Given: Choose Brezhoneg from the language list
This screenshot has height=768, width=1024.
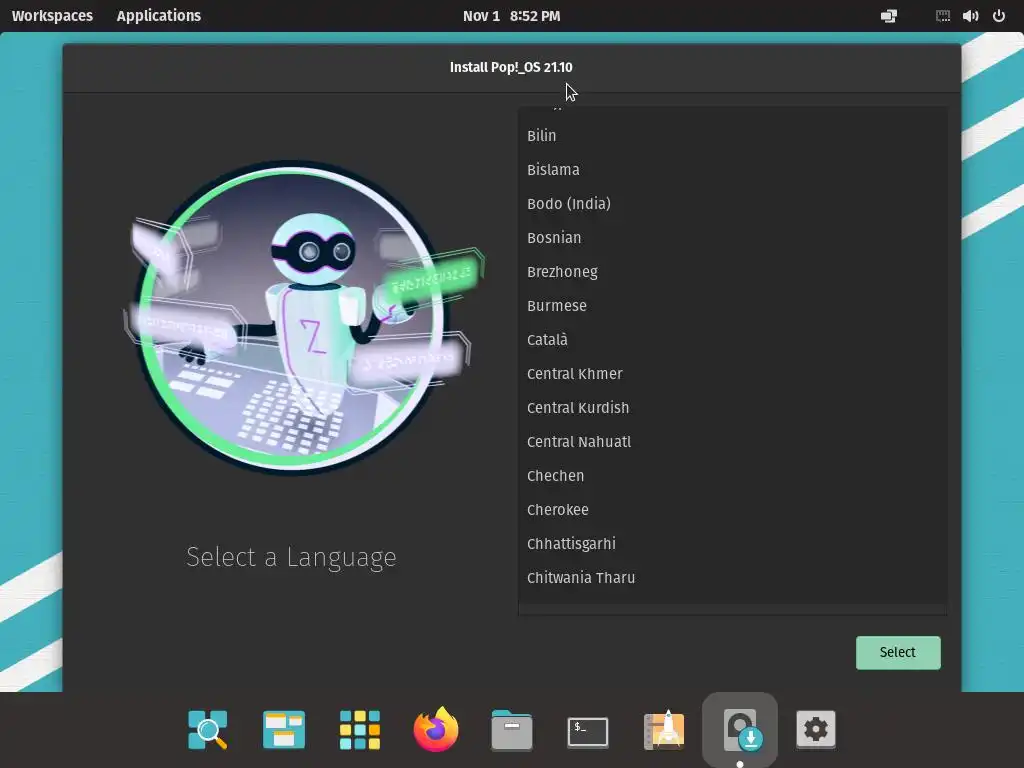Looking at the screenshot, I should tap(733, 272).
